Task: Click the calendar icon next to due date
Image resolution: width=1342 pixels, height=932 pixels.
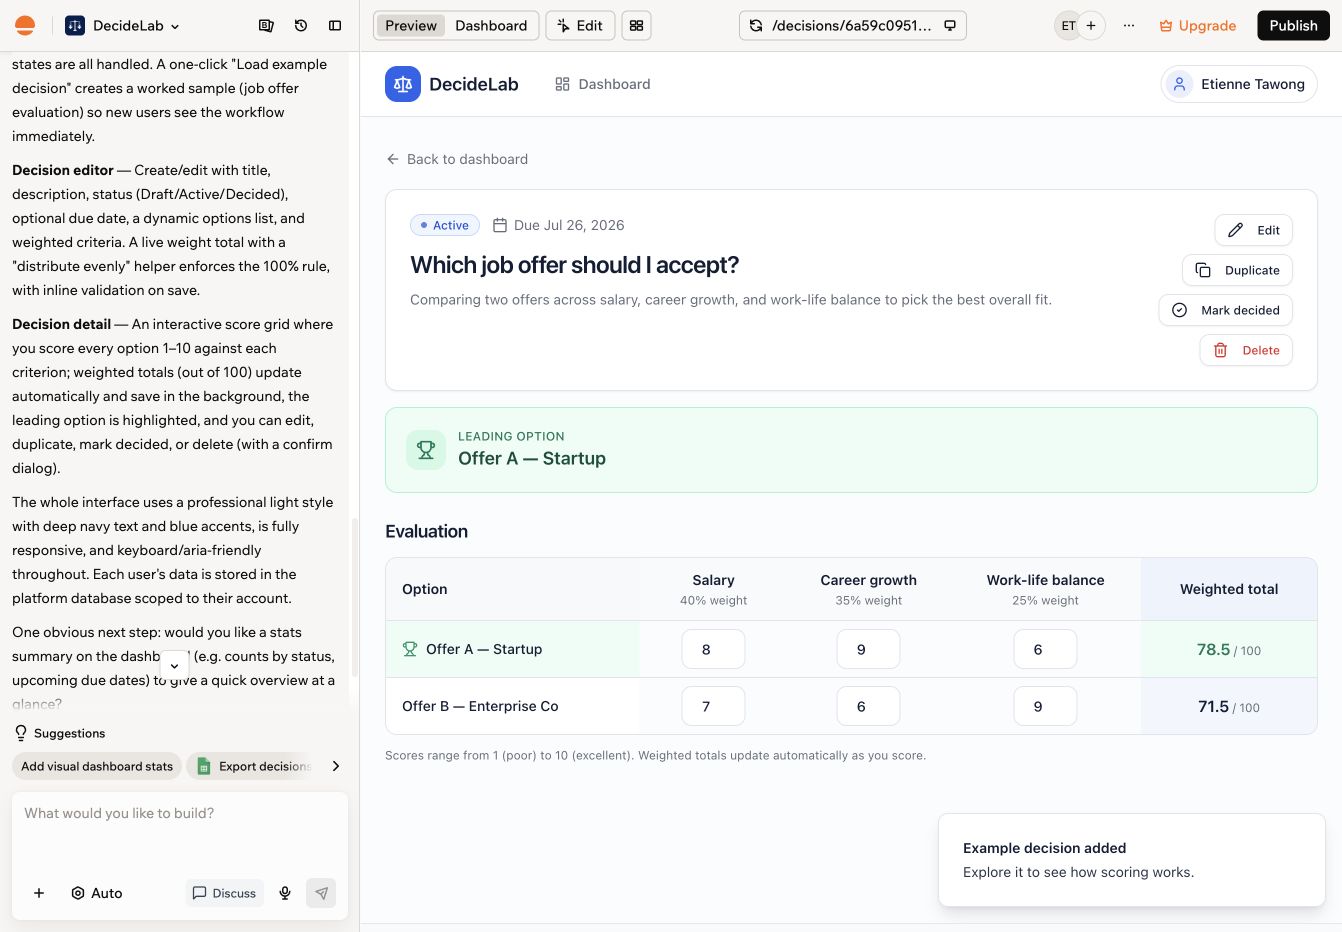Action: (500, 225)
